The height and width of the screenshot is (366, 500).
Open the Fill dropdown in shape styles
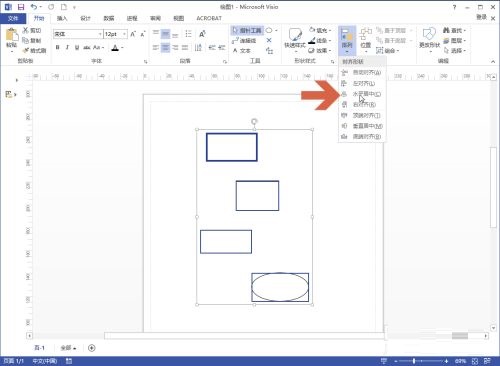coord(320,30)
